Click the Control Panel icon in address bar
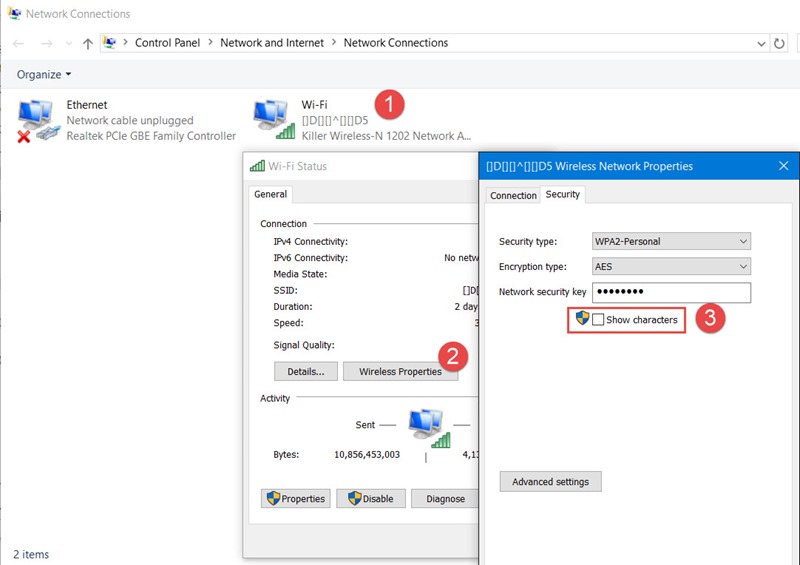The image size is (800, 565). pos(110,43)
